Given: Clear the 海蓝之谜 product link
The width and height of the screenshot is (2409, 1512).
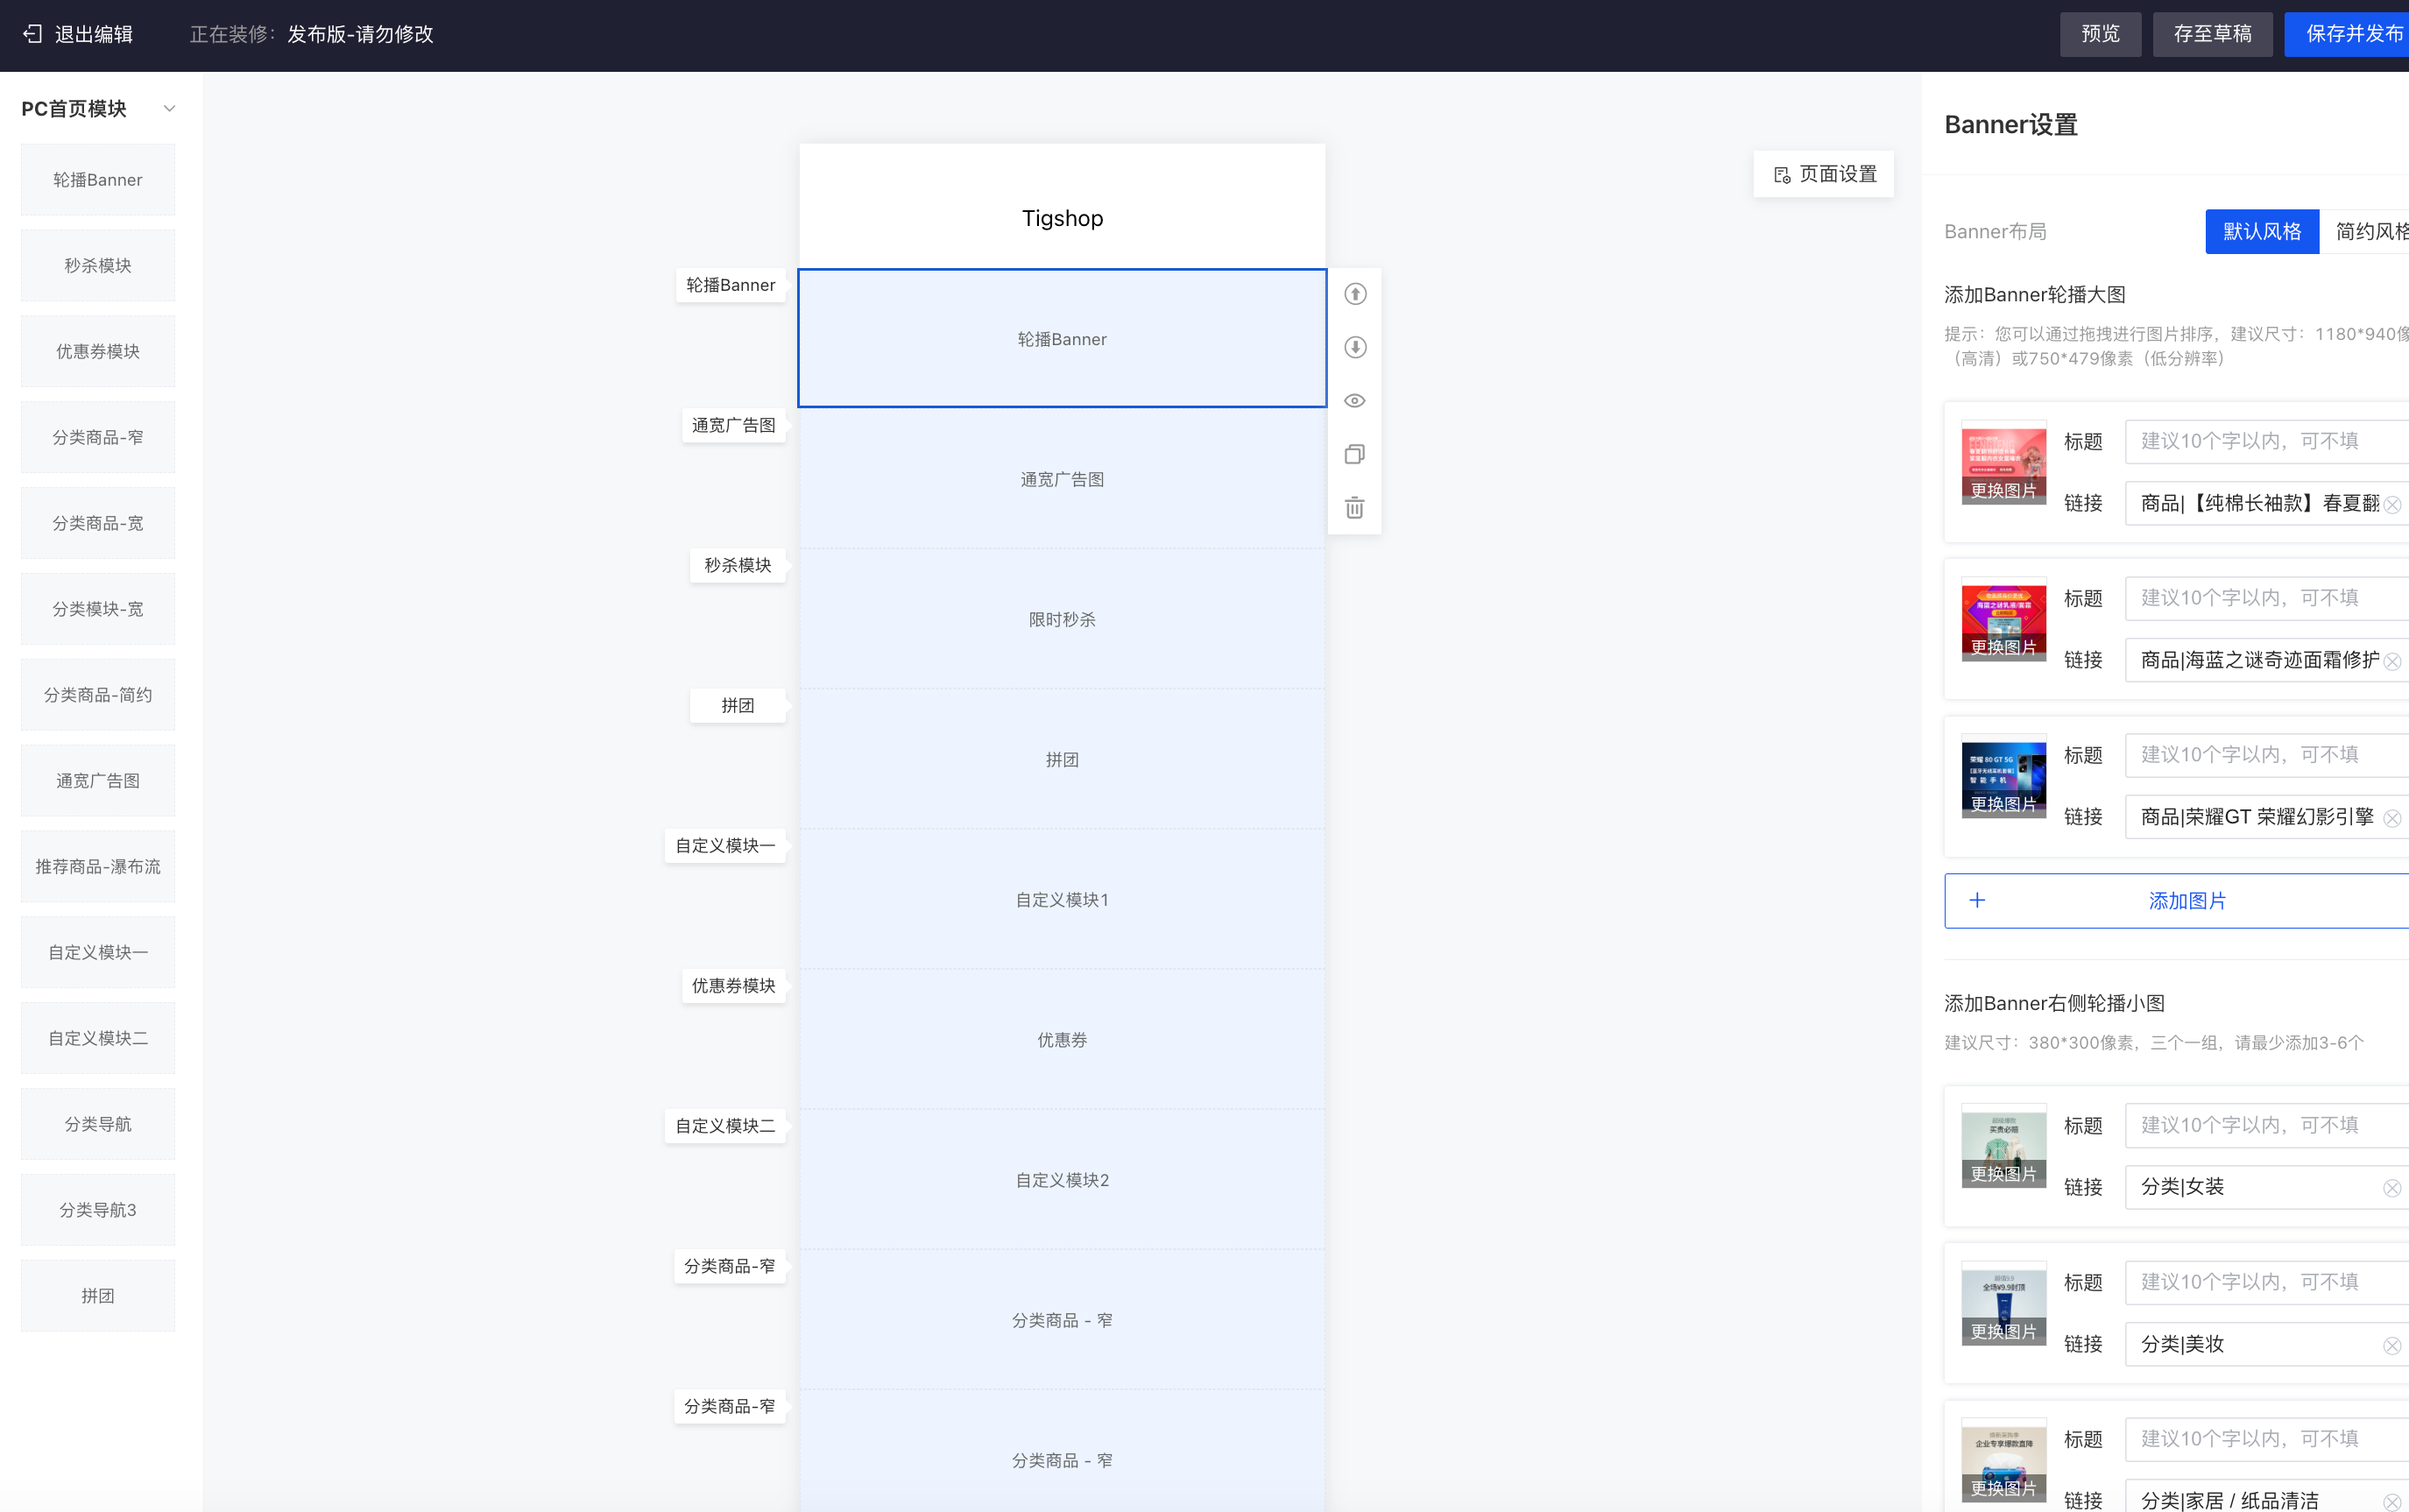Looking at the screenshot, I should [x=2391, y=661].
